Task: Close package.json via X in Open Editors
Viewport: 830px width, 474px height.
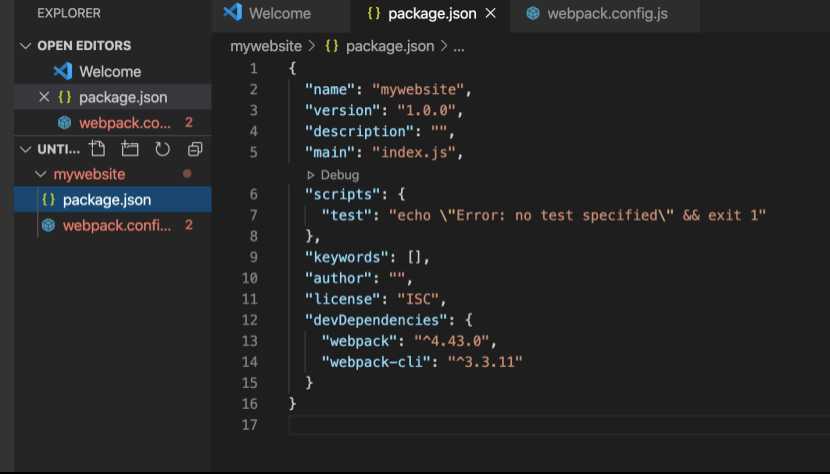Action: coord(44,97)
